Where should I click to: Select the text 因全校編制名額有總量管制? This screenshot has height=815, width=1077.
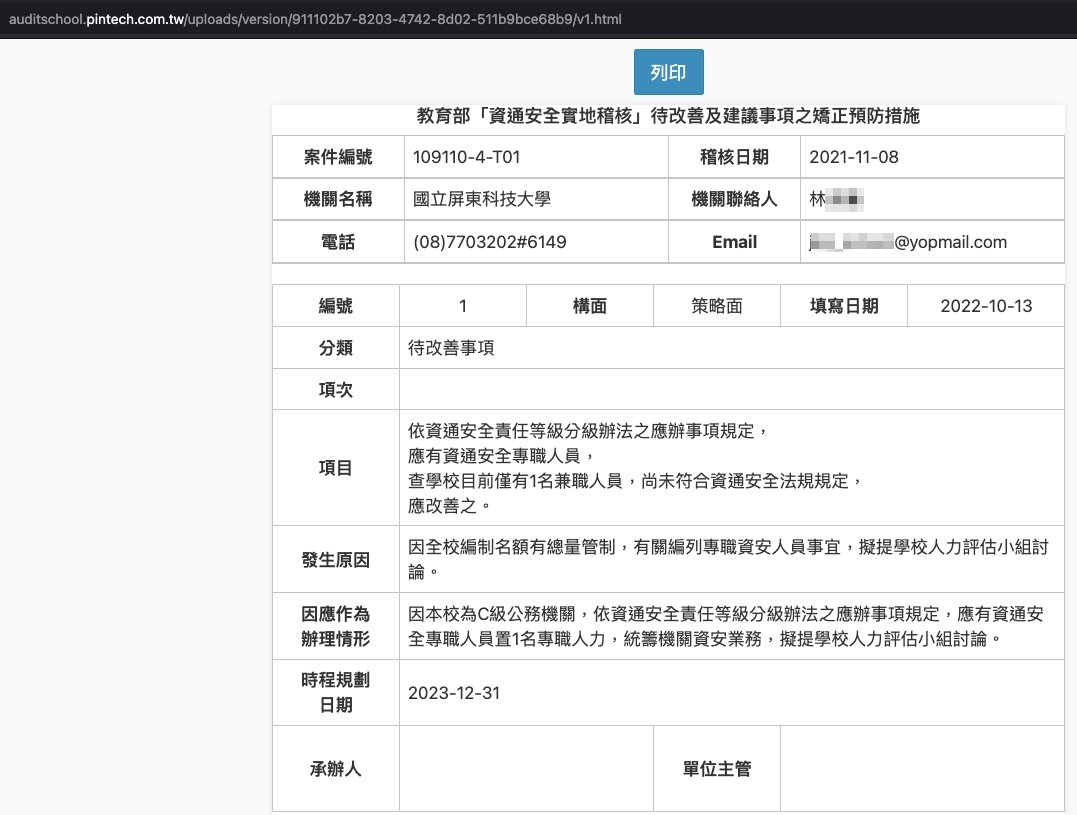(x=512, y=547)
